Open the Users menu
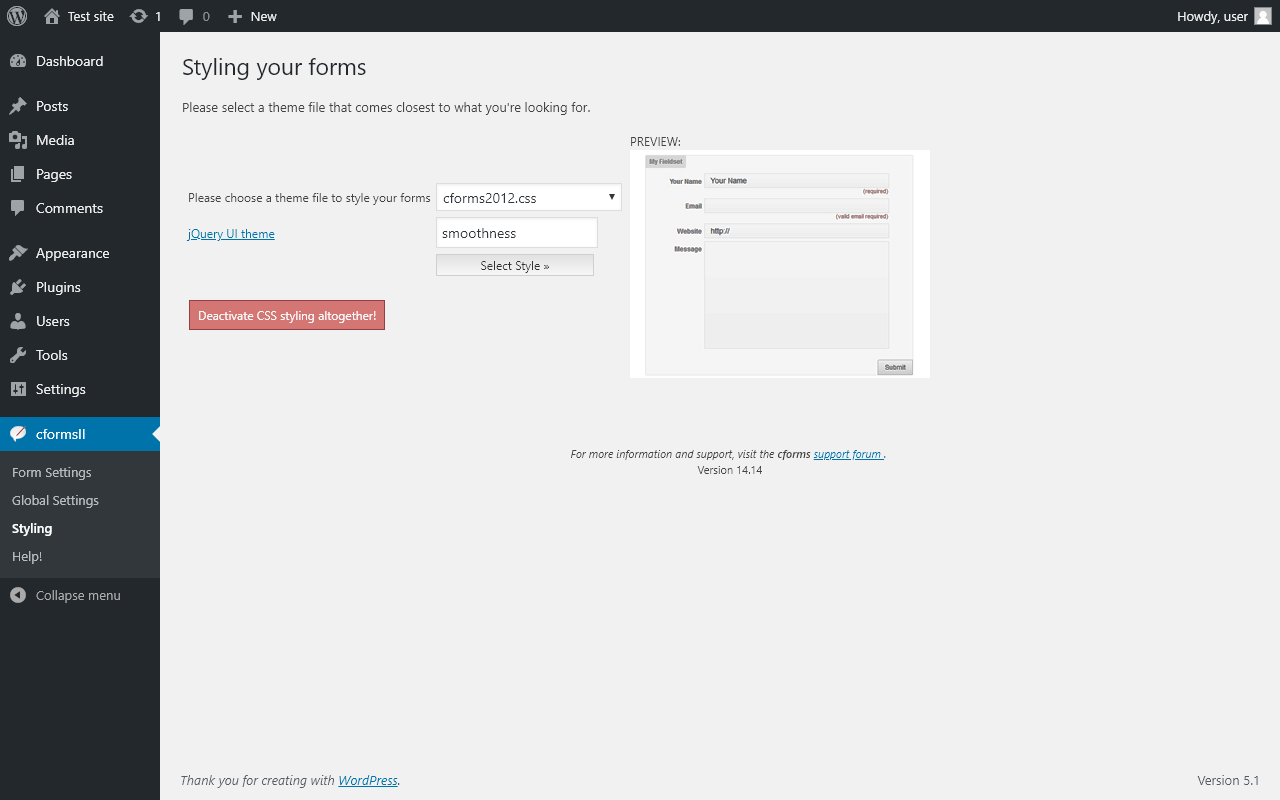Viewport: 1280px width, 800px height. click(80, 321)
